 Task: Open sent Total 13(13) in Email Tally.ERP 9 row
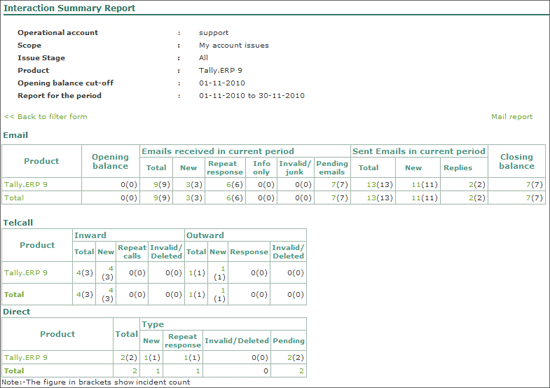[380, 184]
